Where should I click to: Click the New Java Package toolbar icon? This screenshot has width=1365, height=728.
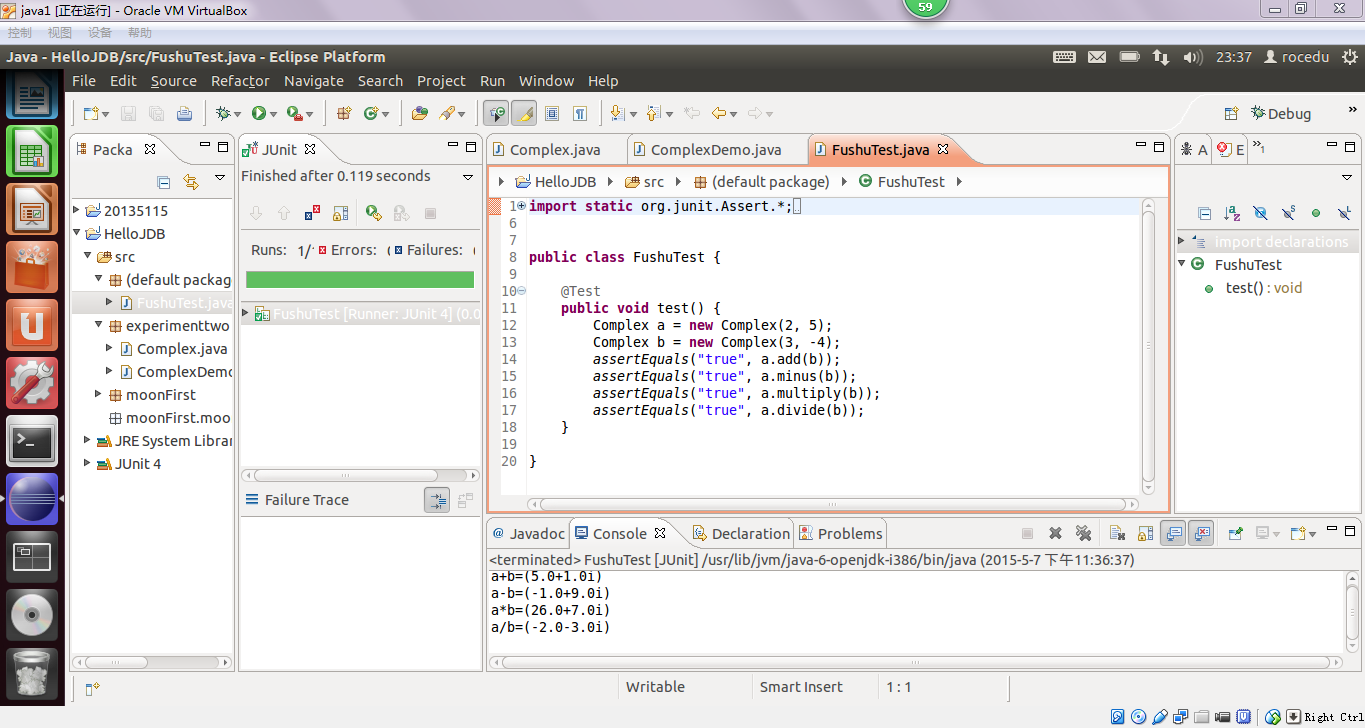click(x=344, y=114)
